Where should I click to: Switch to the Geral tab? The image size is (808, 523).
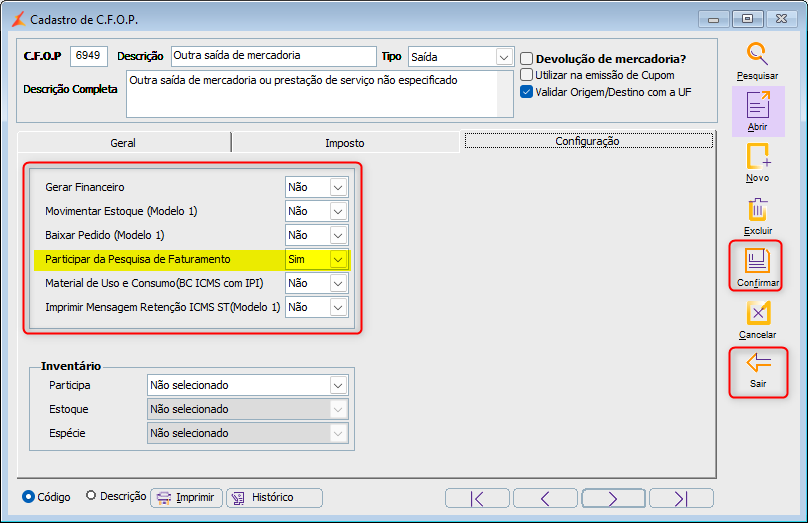click(x=123, y=143)
